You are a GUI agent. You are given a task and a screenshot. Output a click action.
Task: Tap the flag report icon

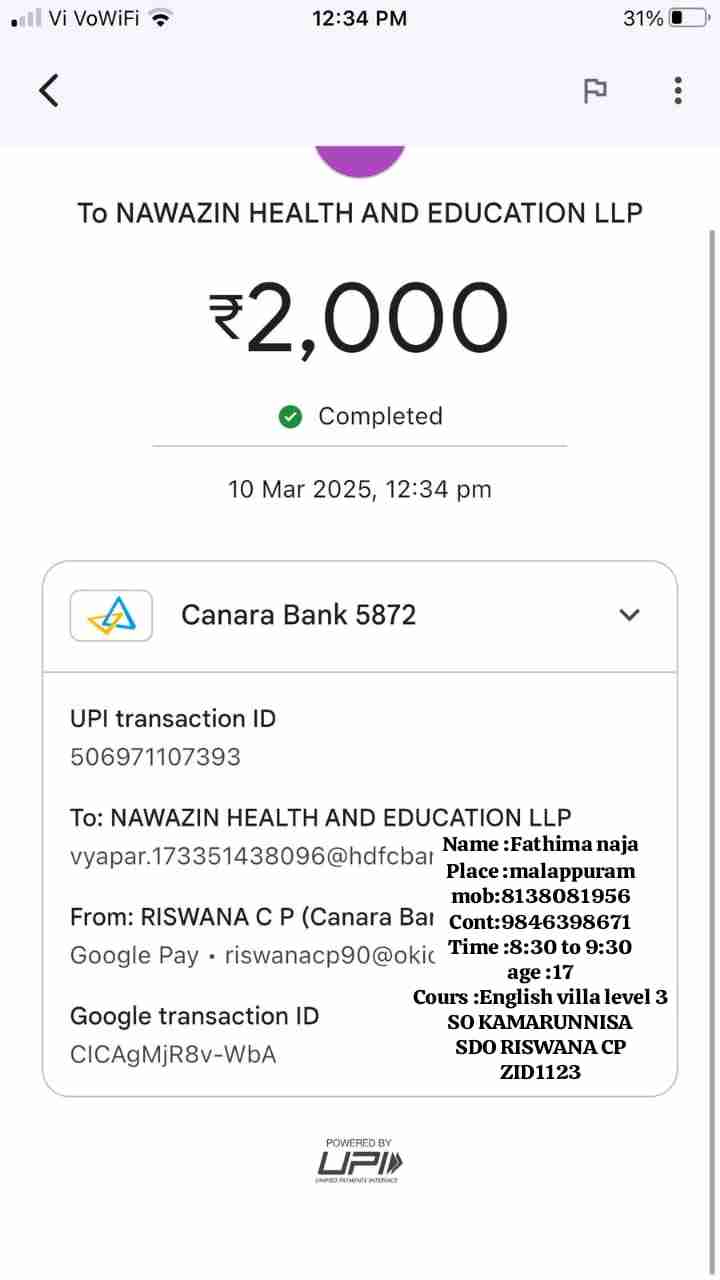click(595, 91)
